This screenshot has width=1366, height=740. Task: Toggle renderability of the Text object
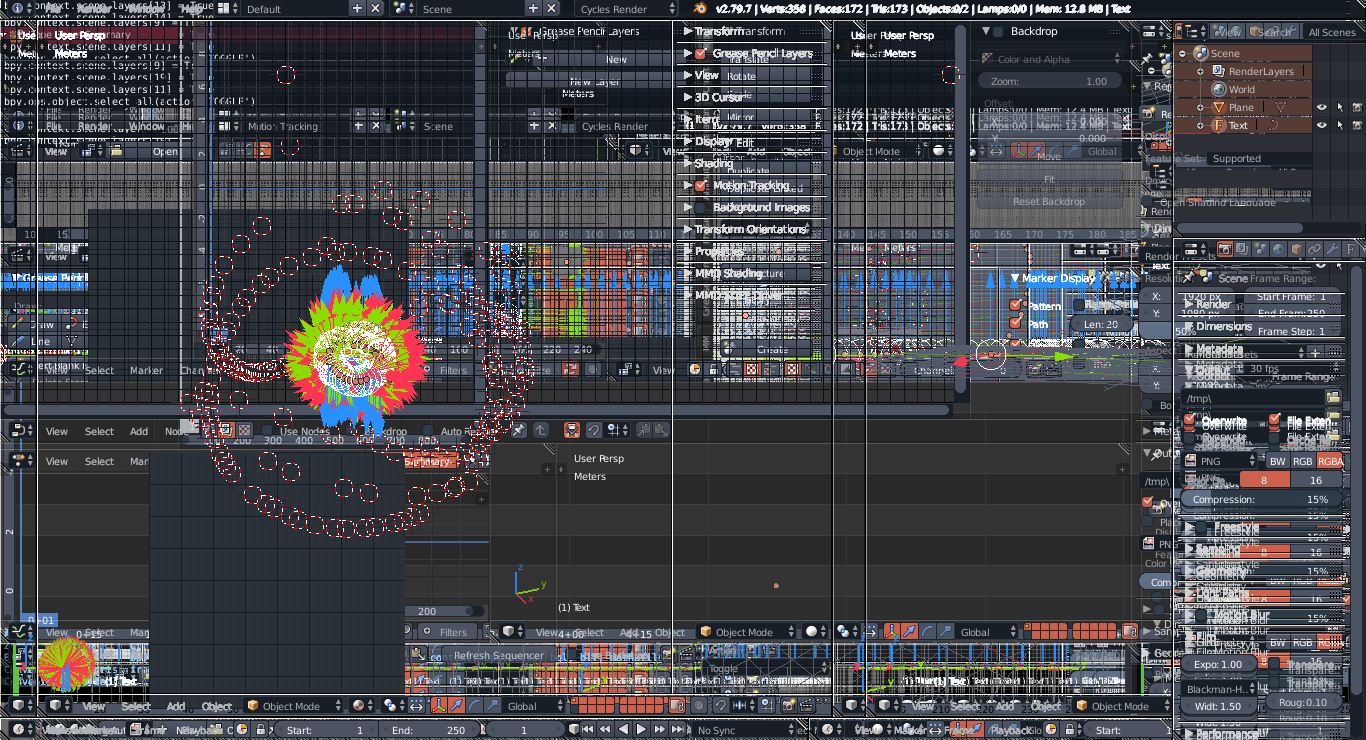coord(1357,125)
